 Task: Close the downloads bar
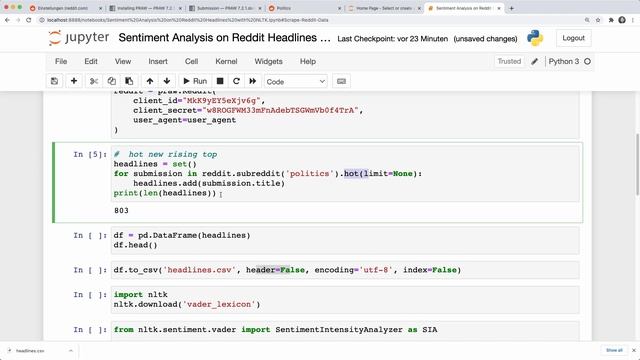[x=634, y=350]
